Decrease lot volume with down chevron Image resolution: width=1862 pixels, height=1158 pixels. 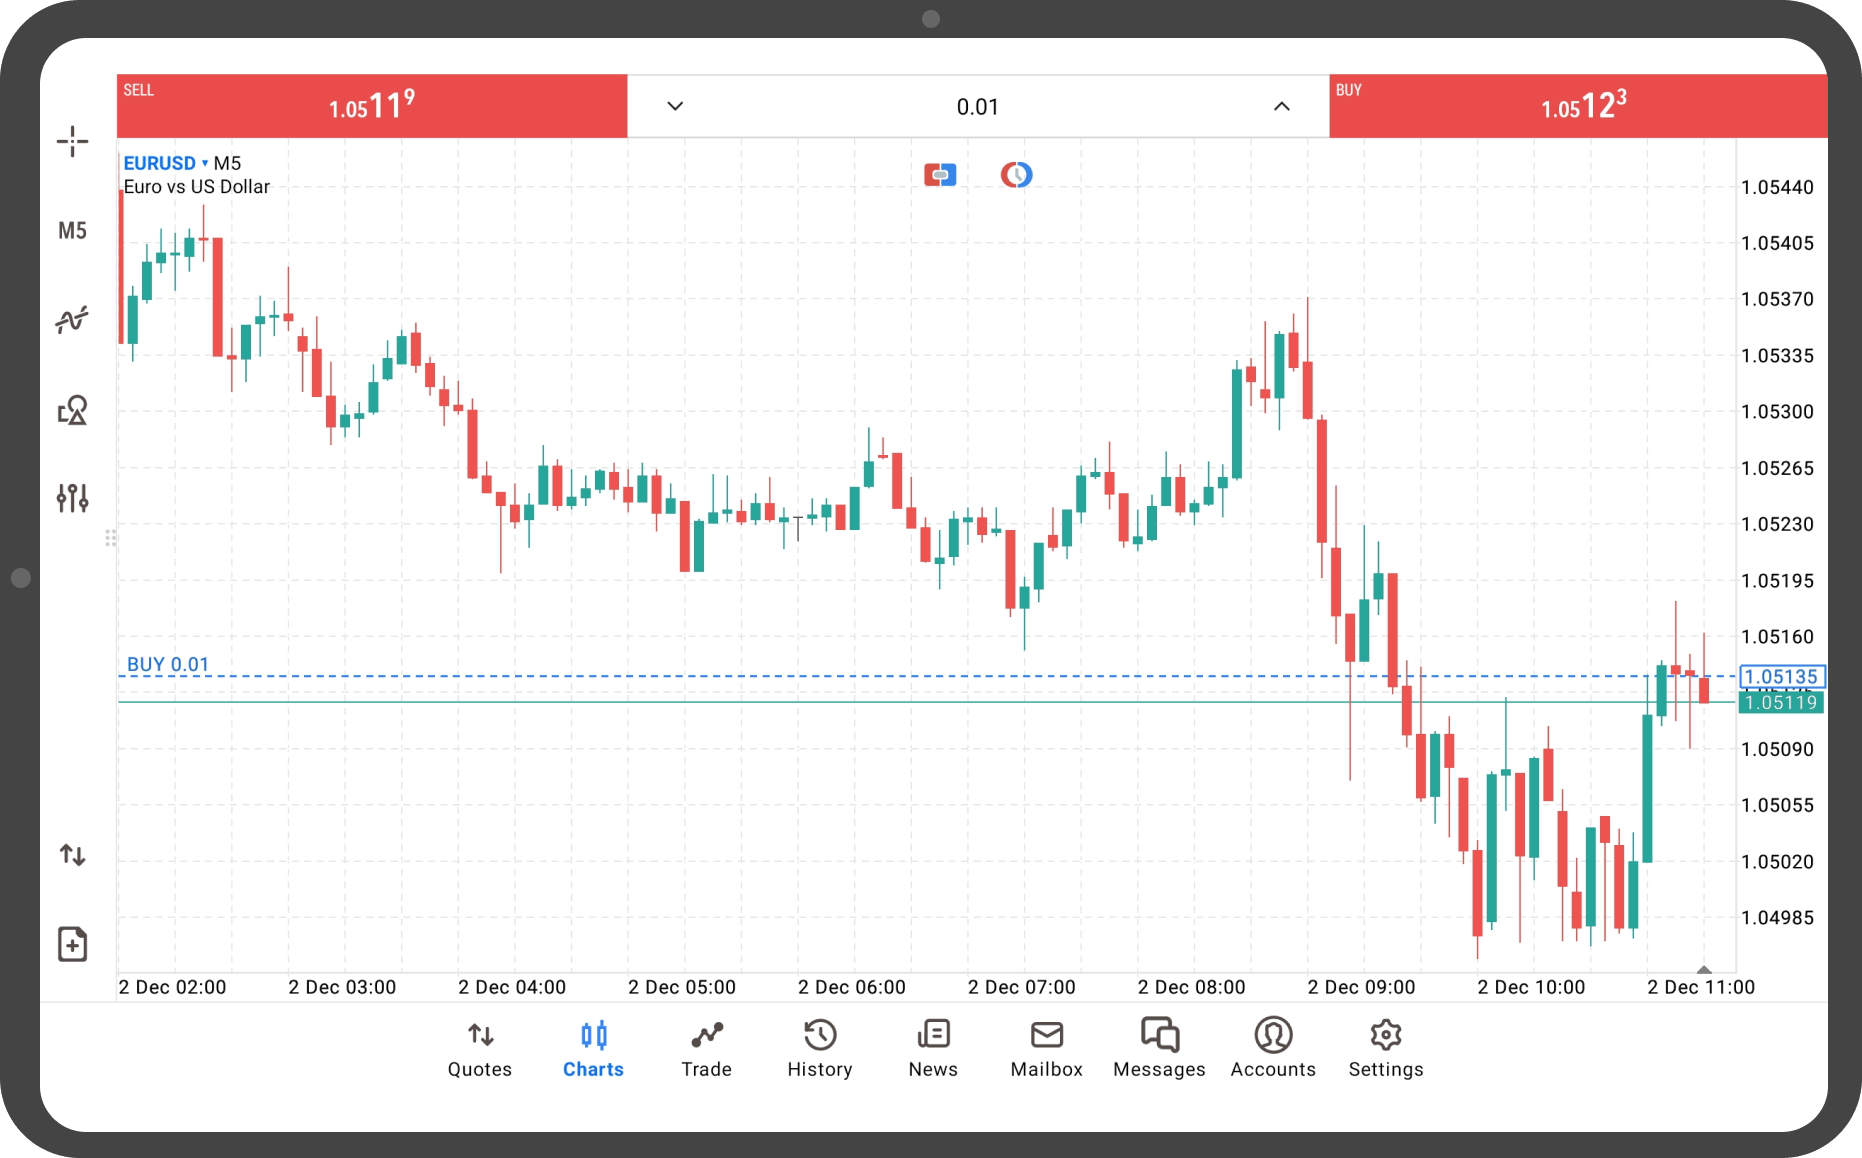675,106
